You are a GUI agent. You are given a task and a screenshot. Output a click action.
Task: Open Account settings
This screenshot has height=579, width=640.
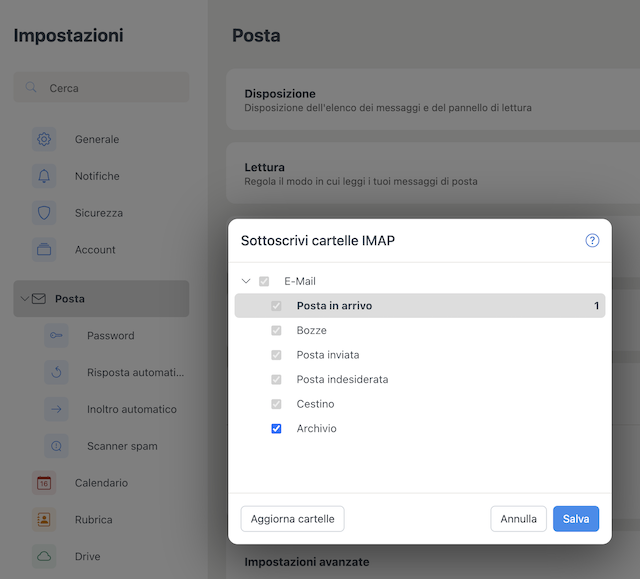click(95, 249)
